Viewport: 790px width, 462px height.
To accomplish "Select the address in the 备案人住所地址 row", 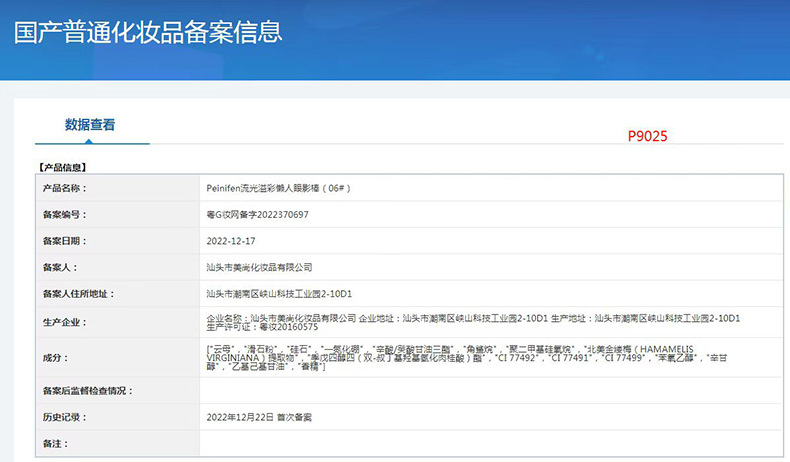I will coord(279,294).
